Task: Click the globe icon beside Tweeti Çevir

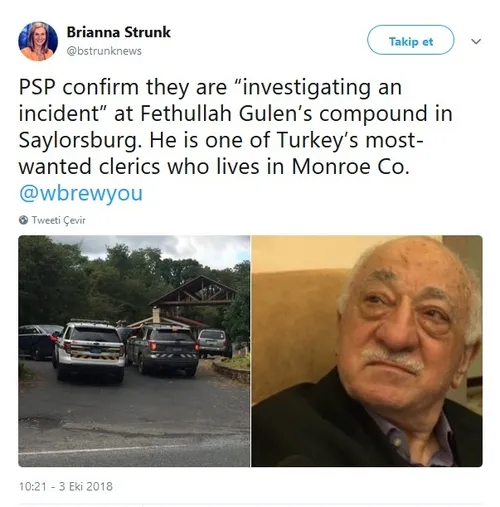Action: [x=23, y=220]
